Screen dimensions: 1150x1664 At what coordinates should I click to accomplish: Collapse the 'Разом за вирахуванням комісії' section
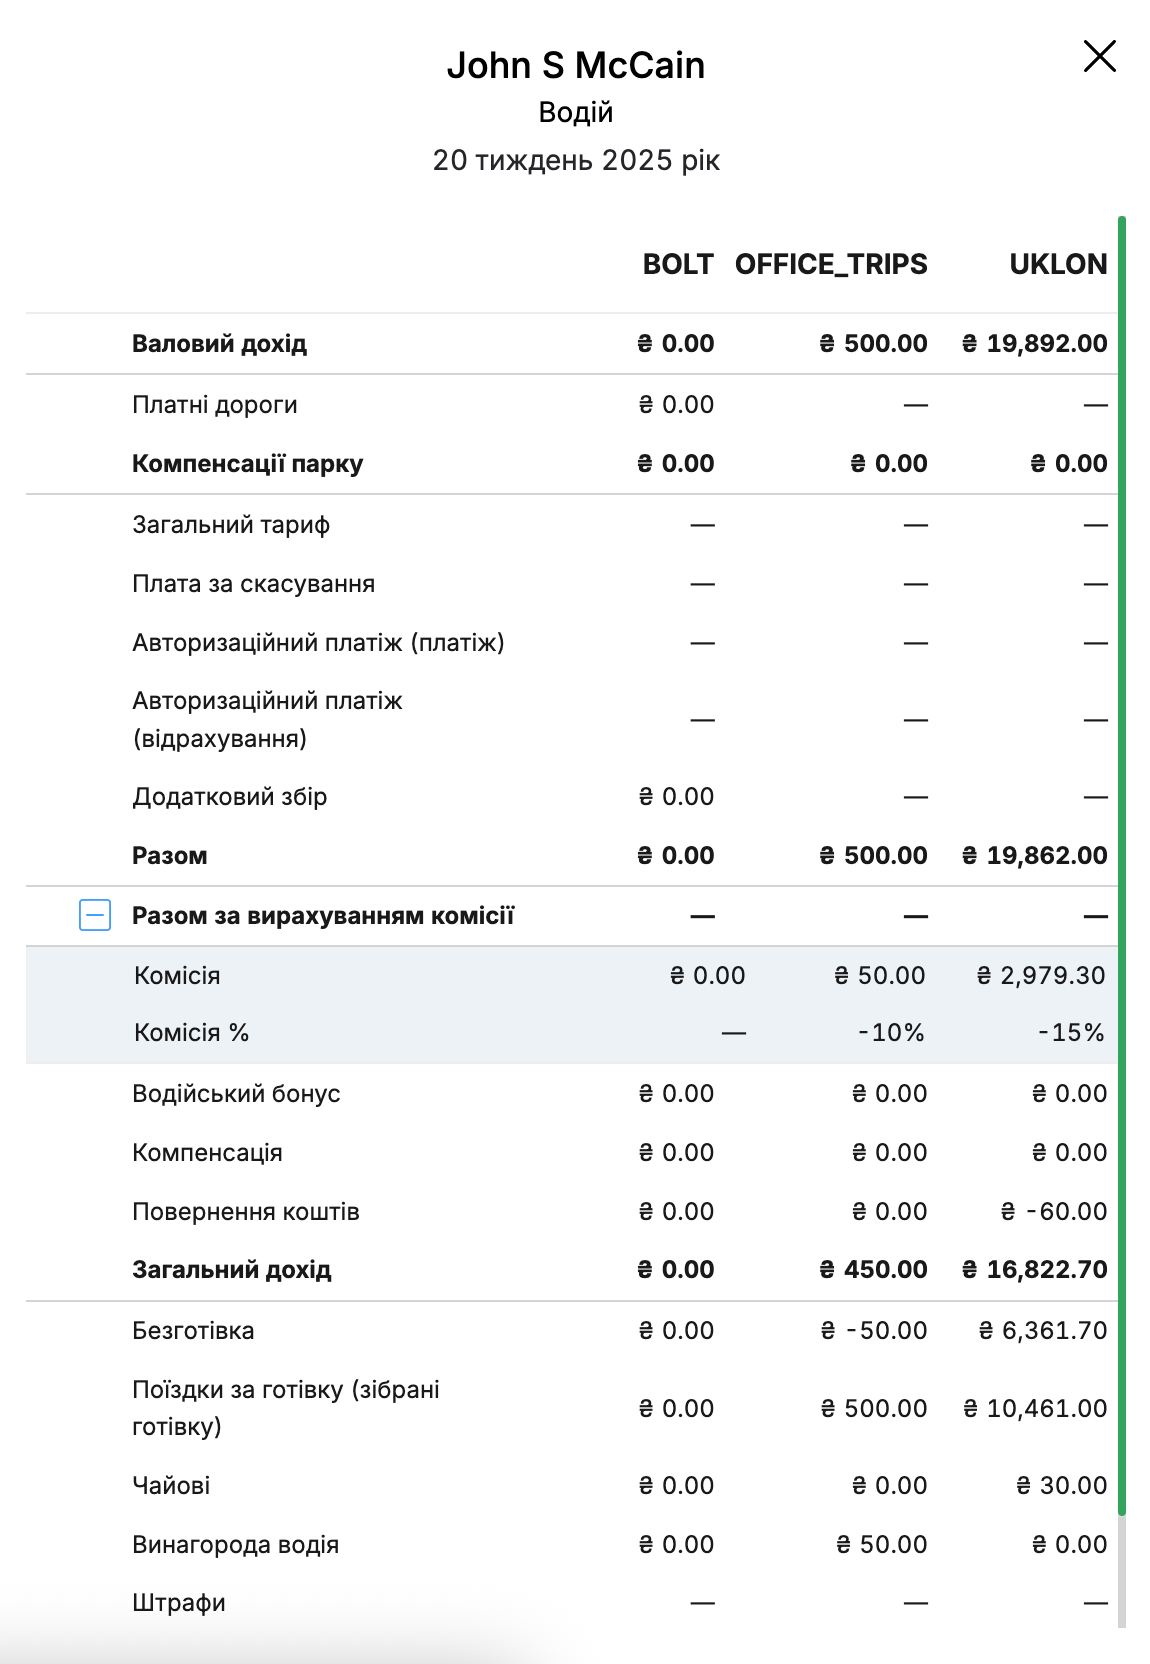[x=95, y=915]
